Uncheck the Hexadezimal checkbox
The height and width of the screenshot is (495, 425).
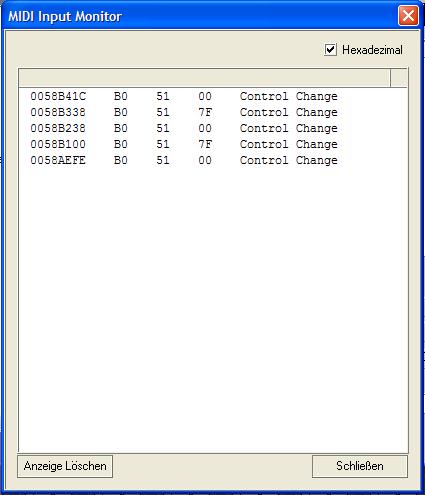tap(330, 50)
